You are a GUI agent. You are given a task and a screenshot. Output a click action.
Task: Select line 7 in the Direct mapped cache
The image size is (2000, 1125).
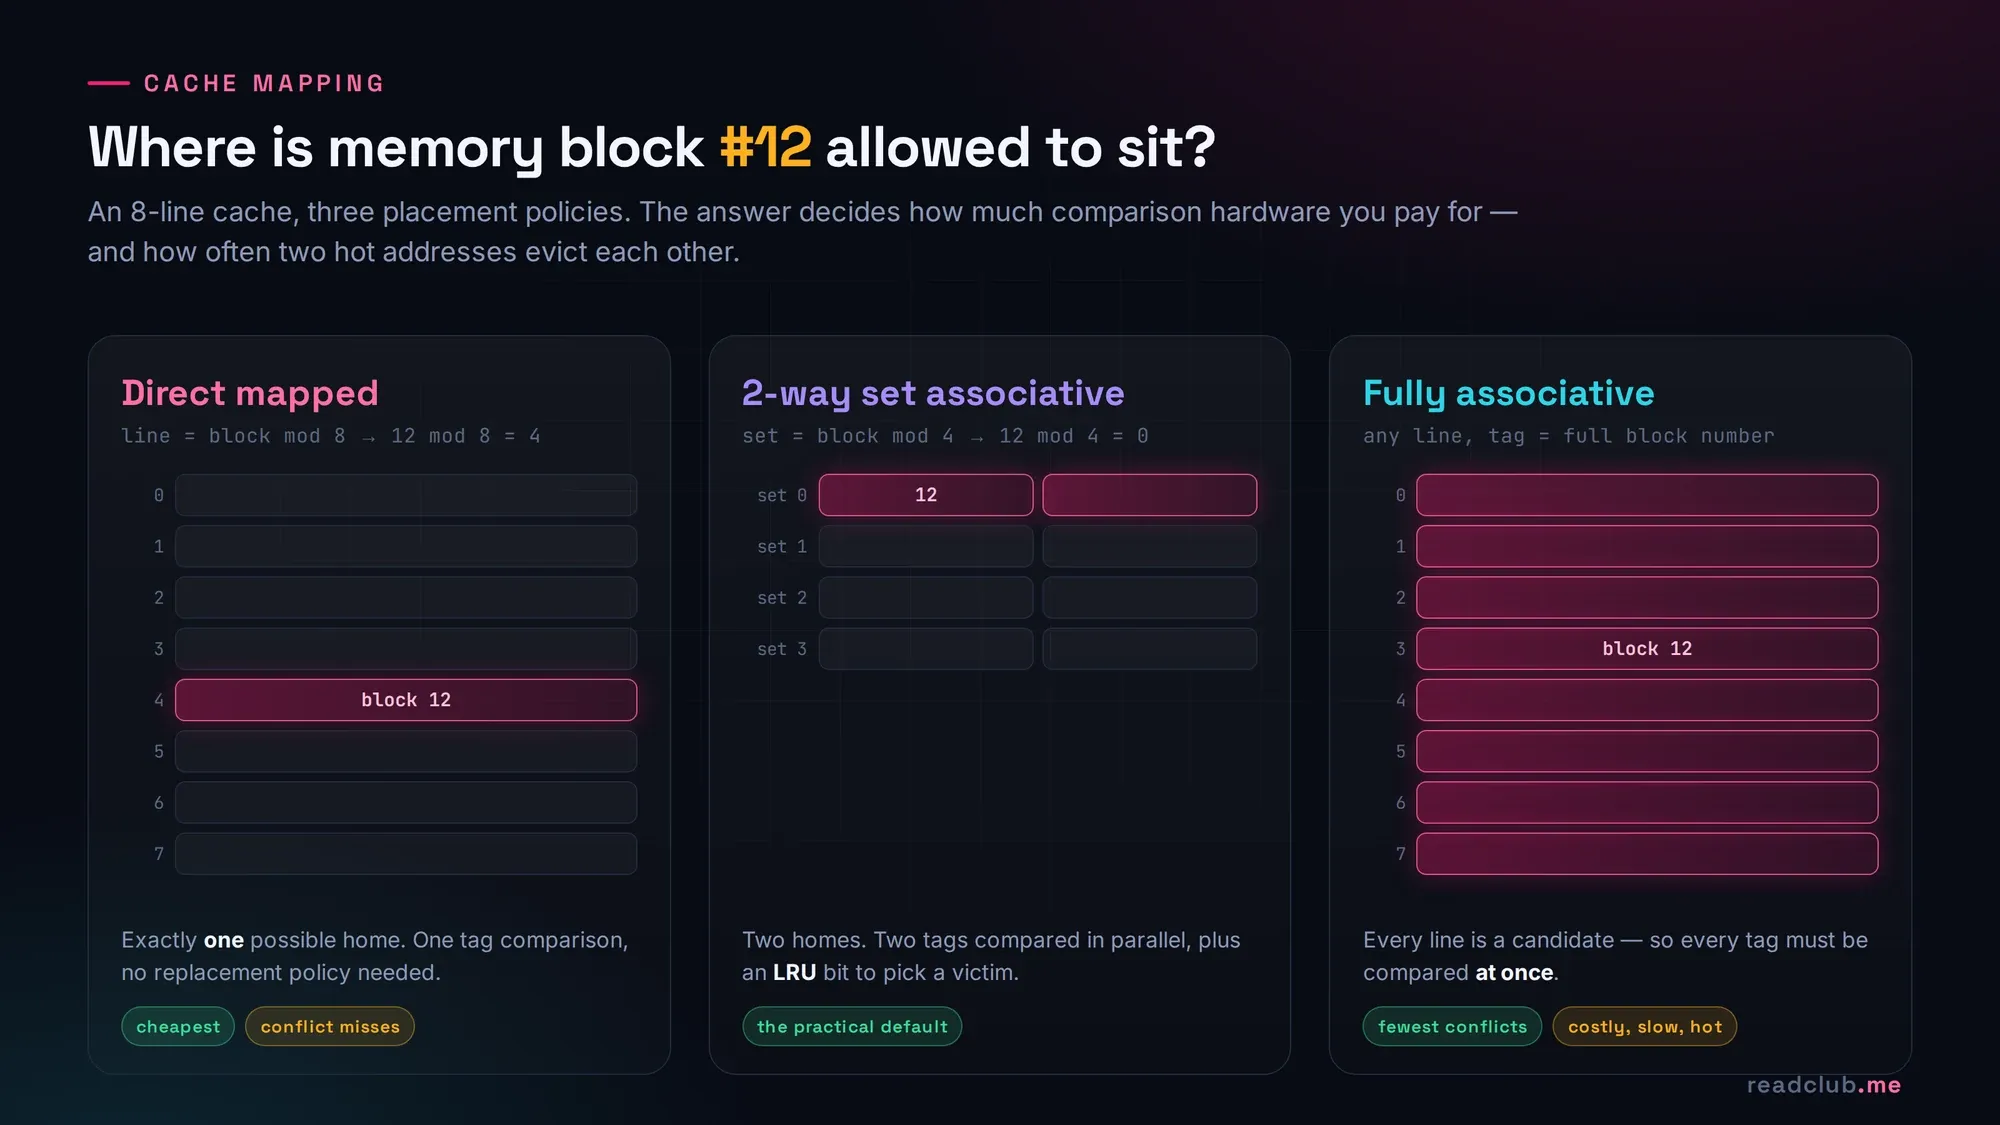point(406,854)
